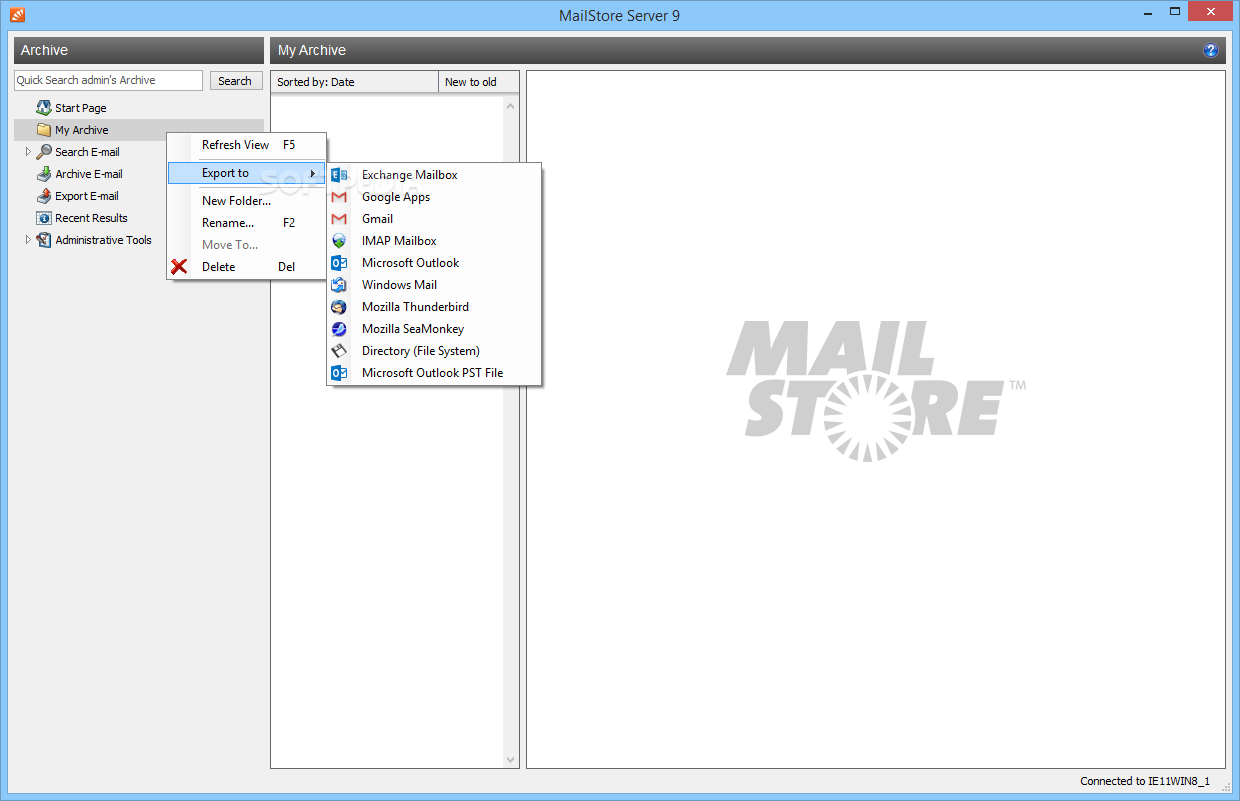Screen dimensions: 1240x801
Task: Click the Directory (File System) disk icon
Action: 340,351
